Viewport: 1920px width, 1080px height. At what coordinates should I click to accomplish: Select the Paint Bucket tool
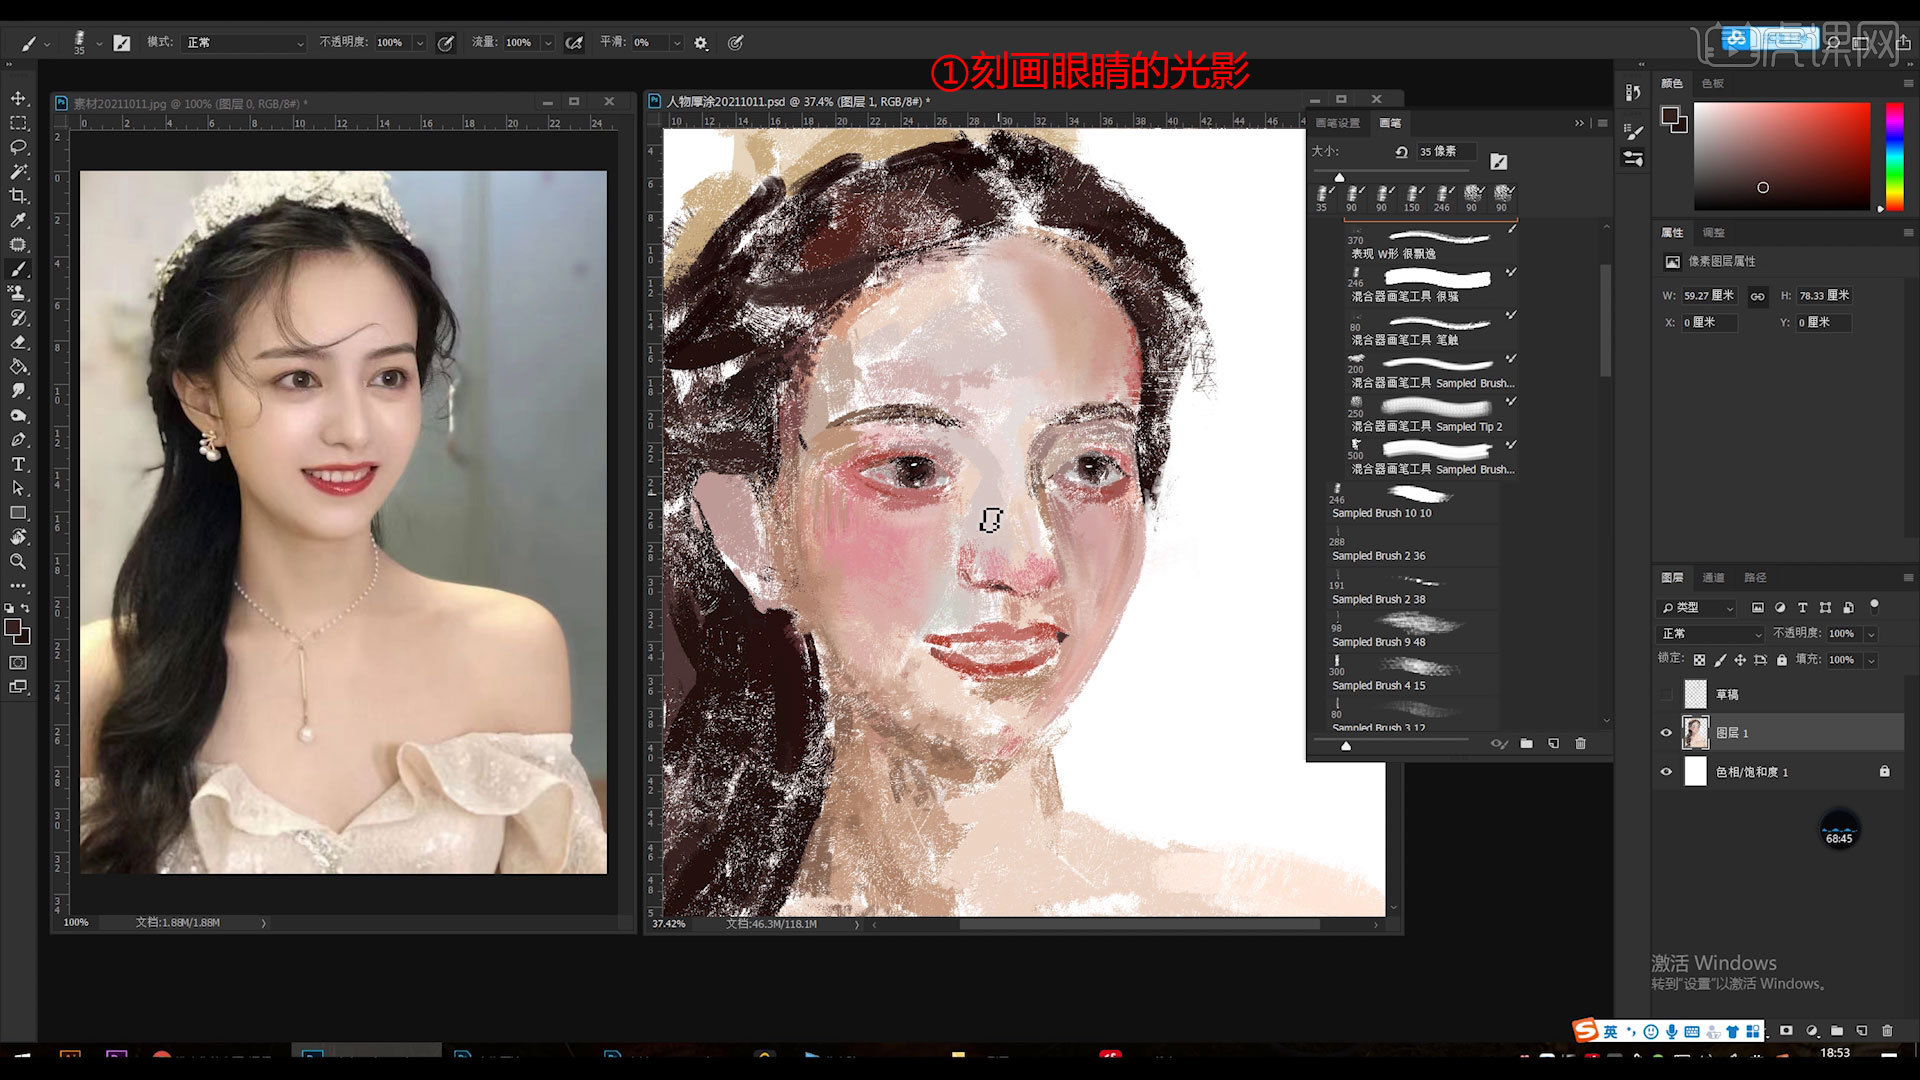tap(18, 366)
